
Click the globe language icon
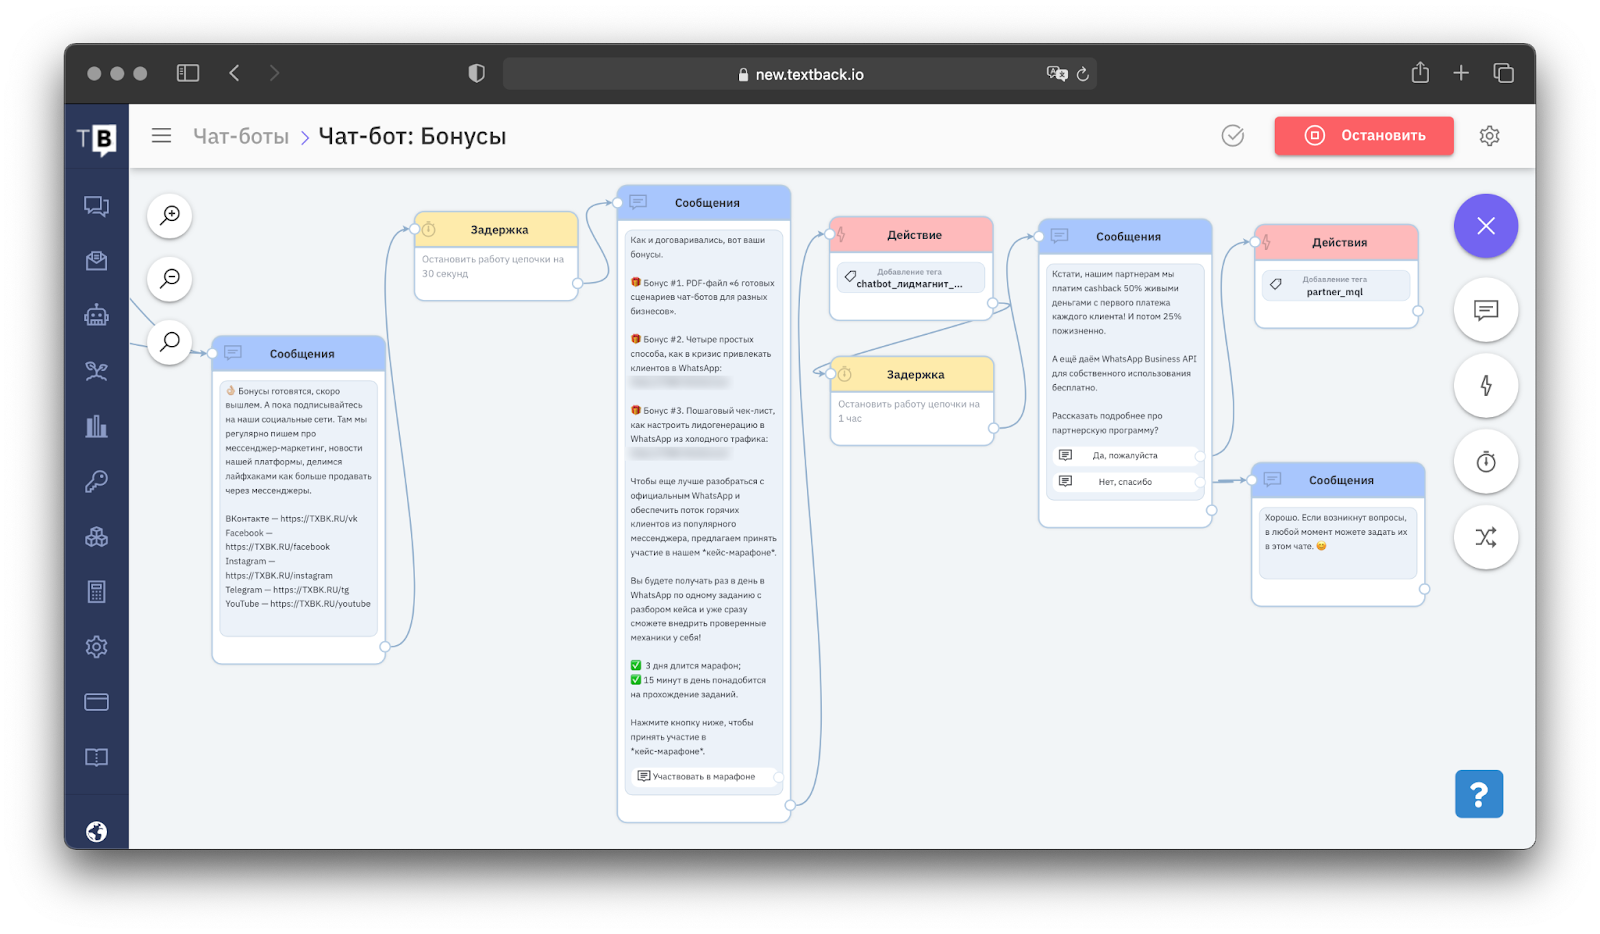(x=96, y=832)
